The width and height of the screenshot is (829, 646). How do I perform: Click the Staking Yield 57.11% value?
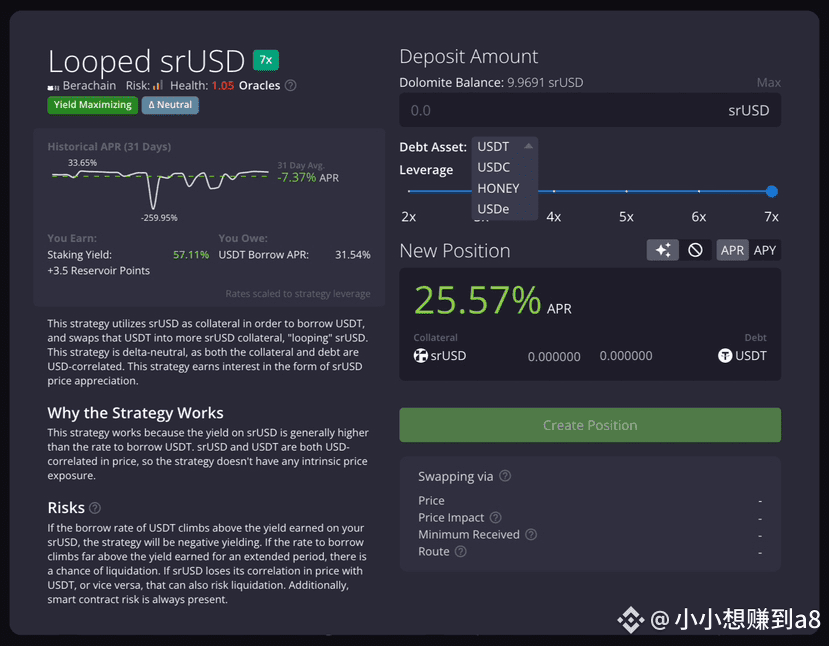pos(191,254)
